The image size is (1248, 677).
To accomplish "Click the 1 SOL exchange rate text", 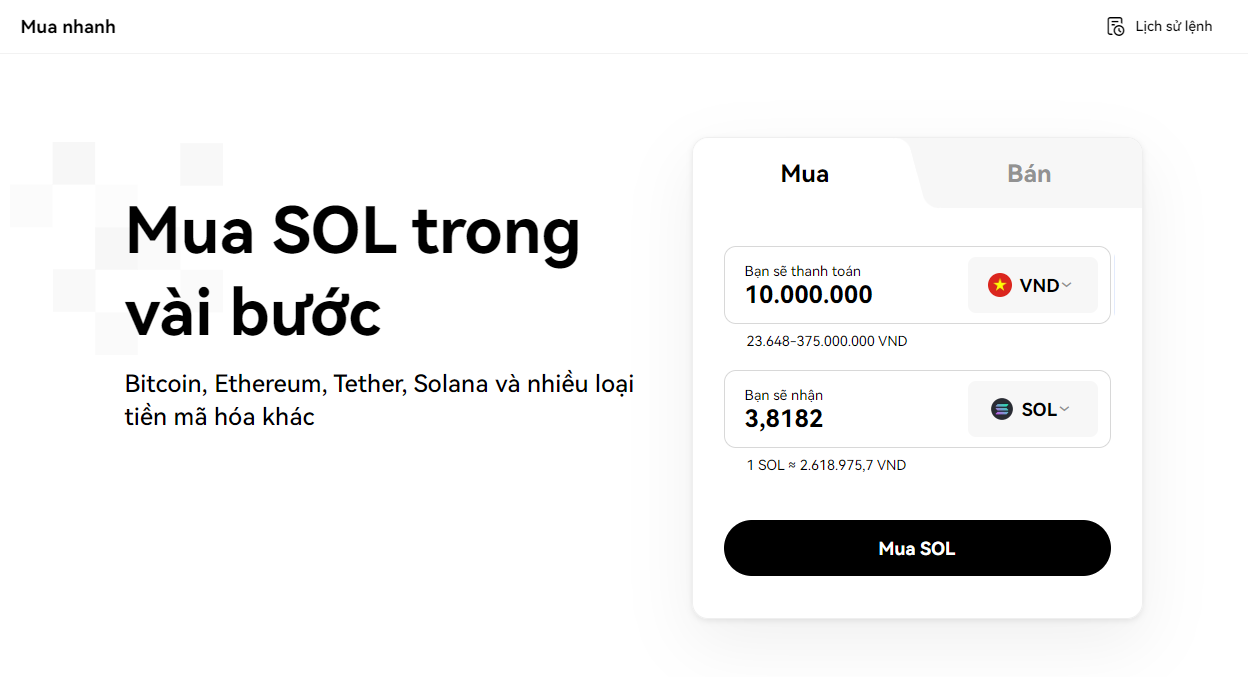I will point(826,465).
